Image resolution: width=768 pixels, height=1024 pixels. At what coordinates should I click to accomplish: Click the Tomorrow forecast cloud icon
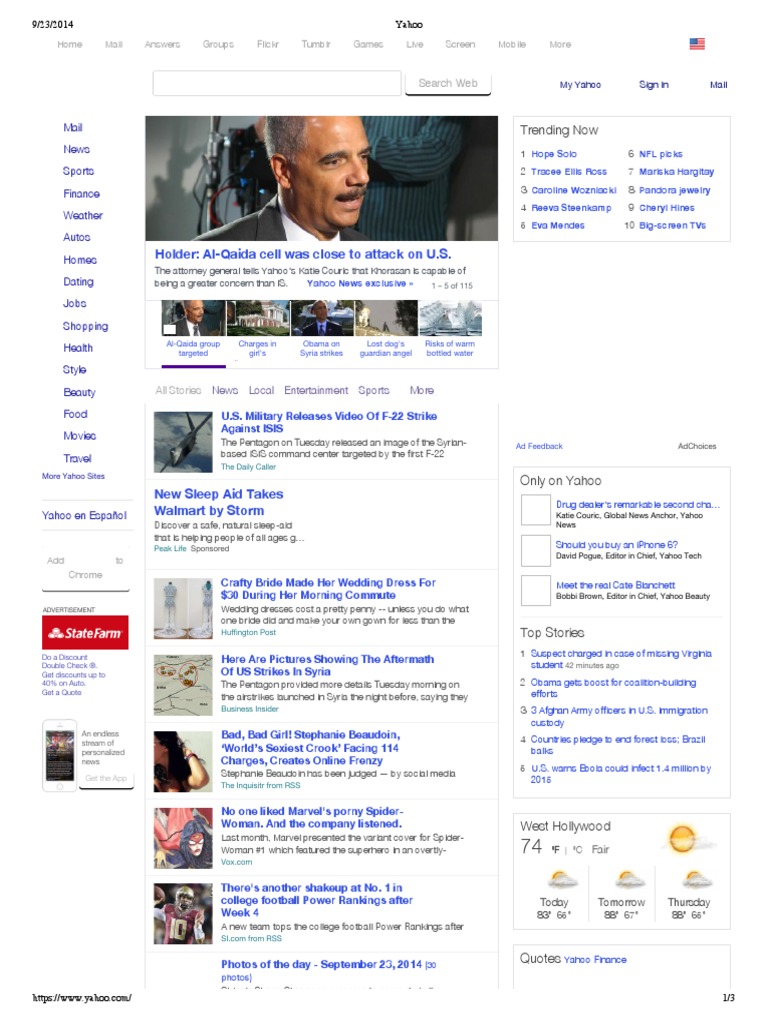pyautogui.click(x=628, y=879)
